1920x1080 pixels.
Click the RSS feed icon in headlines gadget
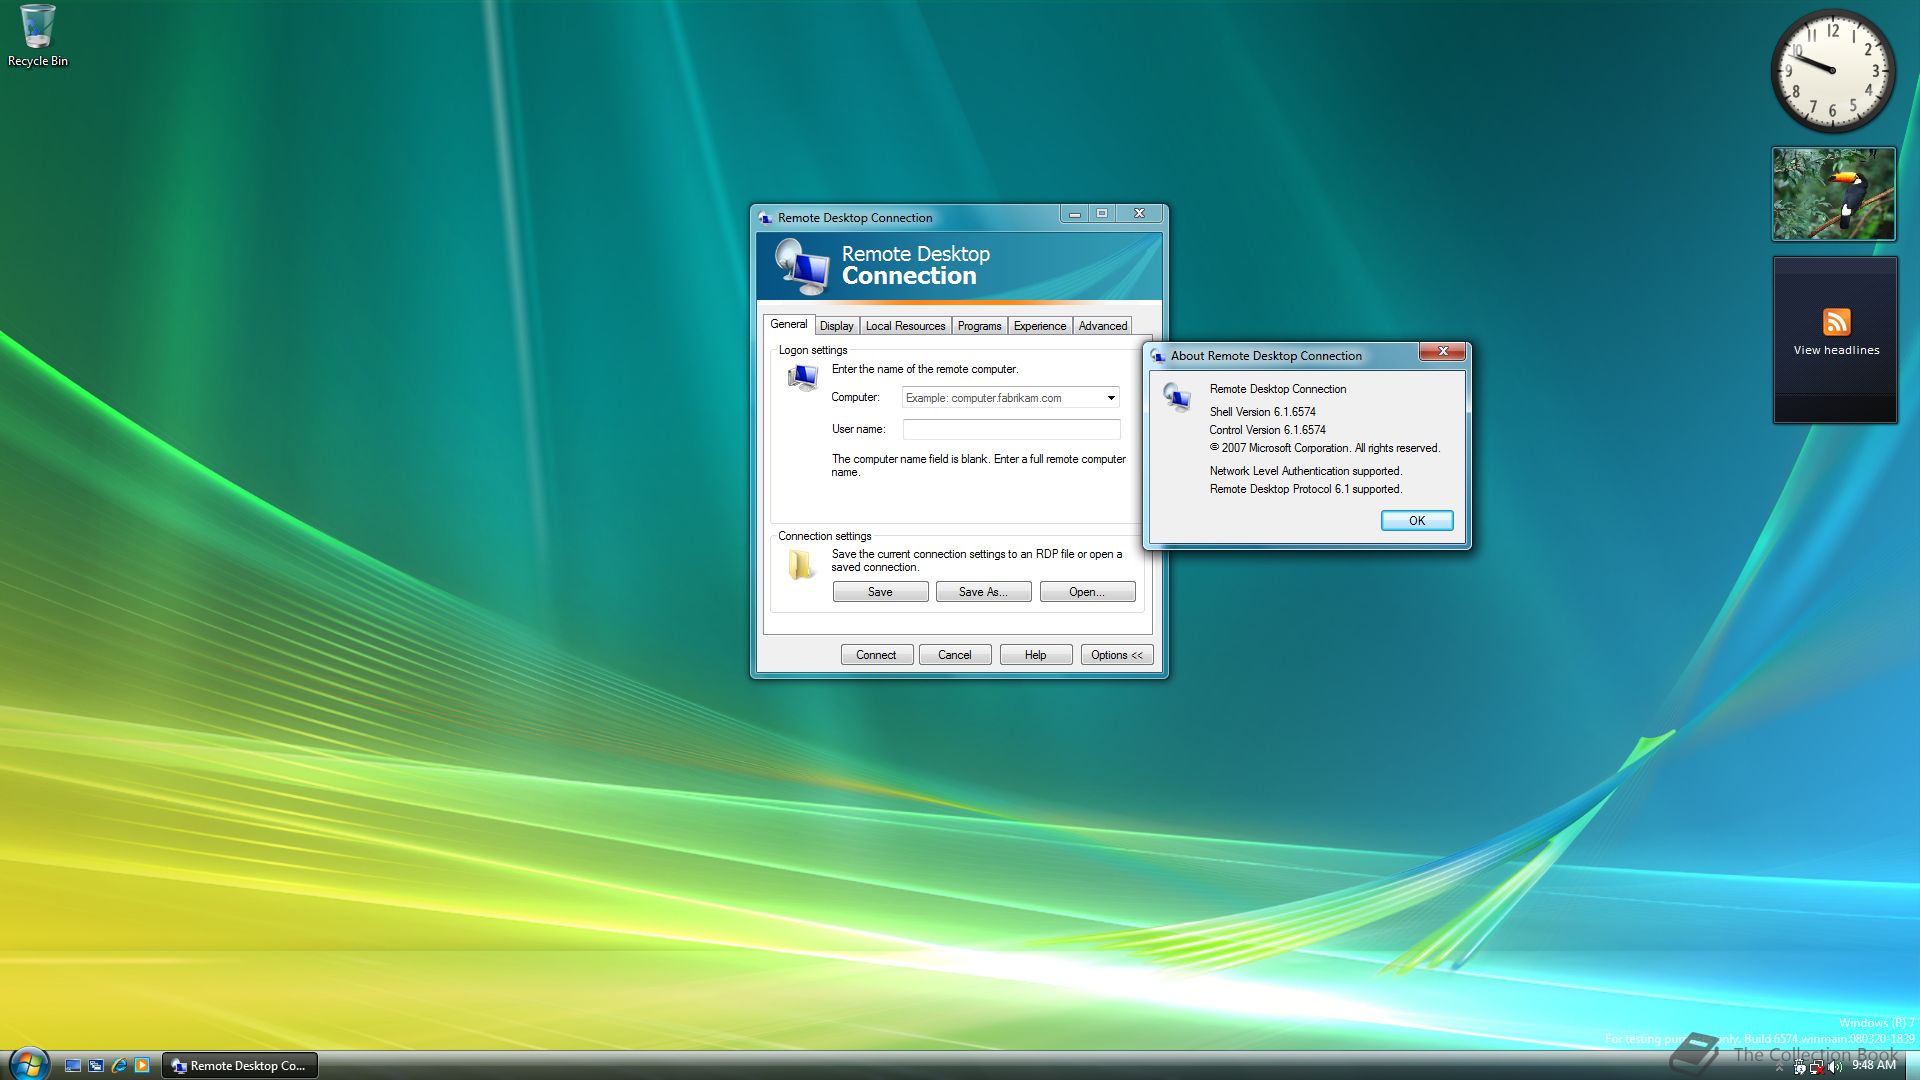click(1836, 322)
